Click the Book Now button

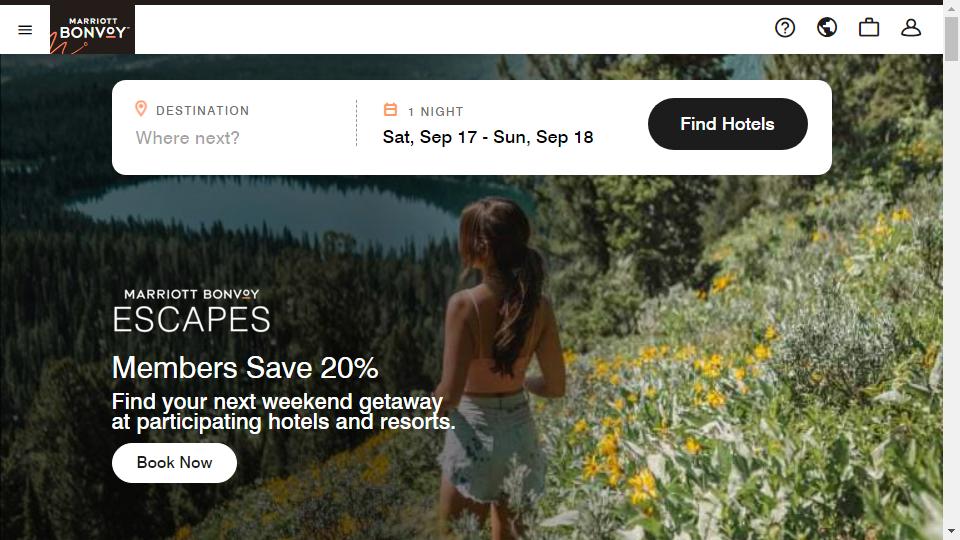click(174, 463)
